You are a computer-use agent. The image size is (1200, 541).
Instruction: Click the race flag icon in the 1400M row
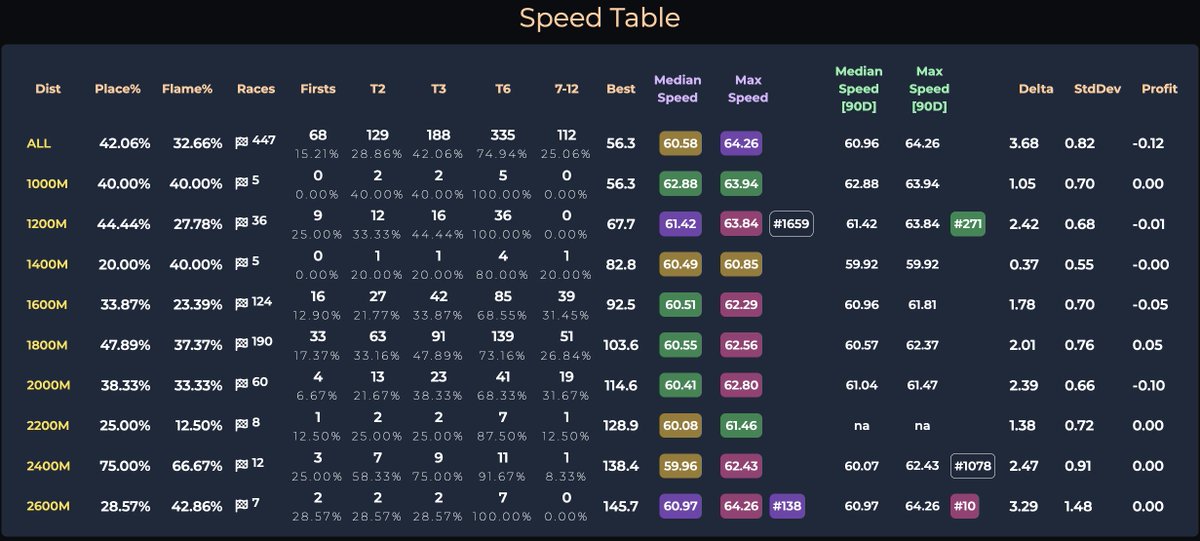(241, 263)
